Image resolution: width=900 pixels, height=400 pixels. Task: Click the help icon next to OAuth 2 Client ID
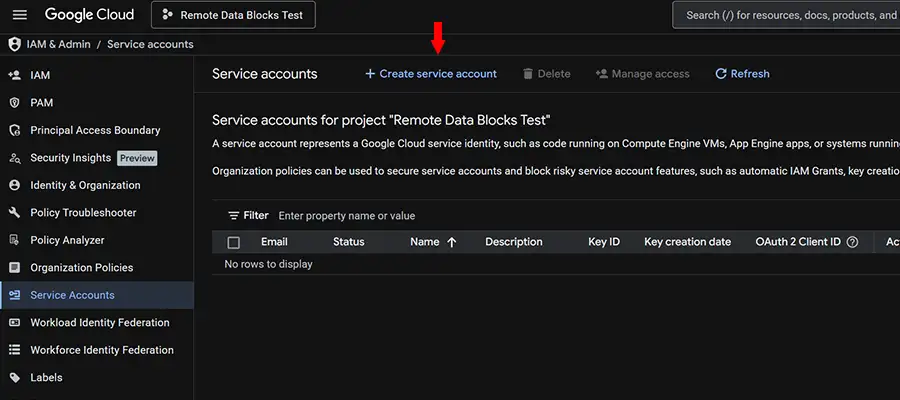click(853, 242)
